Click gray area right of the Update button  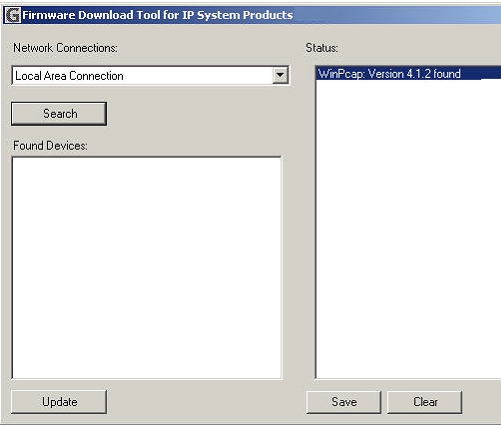tap(203, 402)
